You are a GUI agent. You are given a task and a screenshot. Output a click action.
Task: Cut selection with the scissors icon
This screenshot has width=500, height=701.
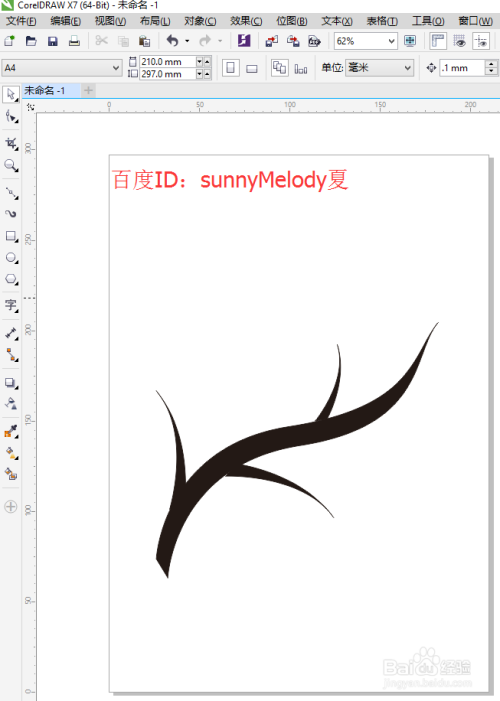click(102, 41)
